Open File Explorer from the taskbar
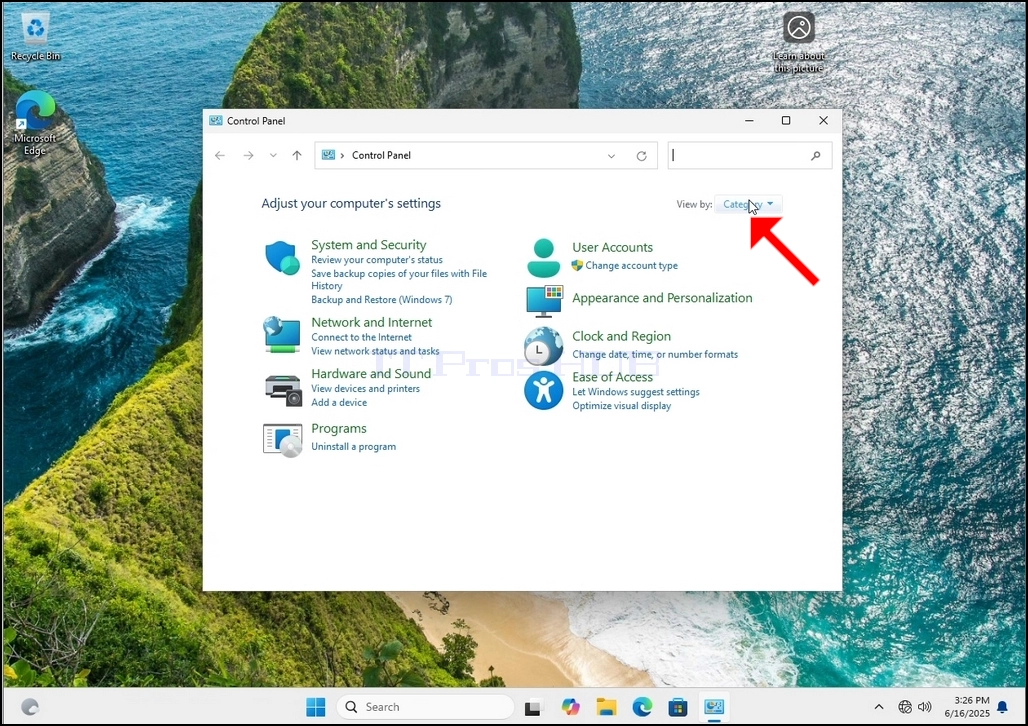This screenshot has height=726, width=1028. click(x=606, y=706)
